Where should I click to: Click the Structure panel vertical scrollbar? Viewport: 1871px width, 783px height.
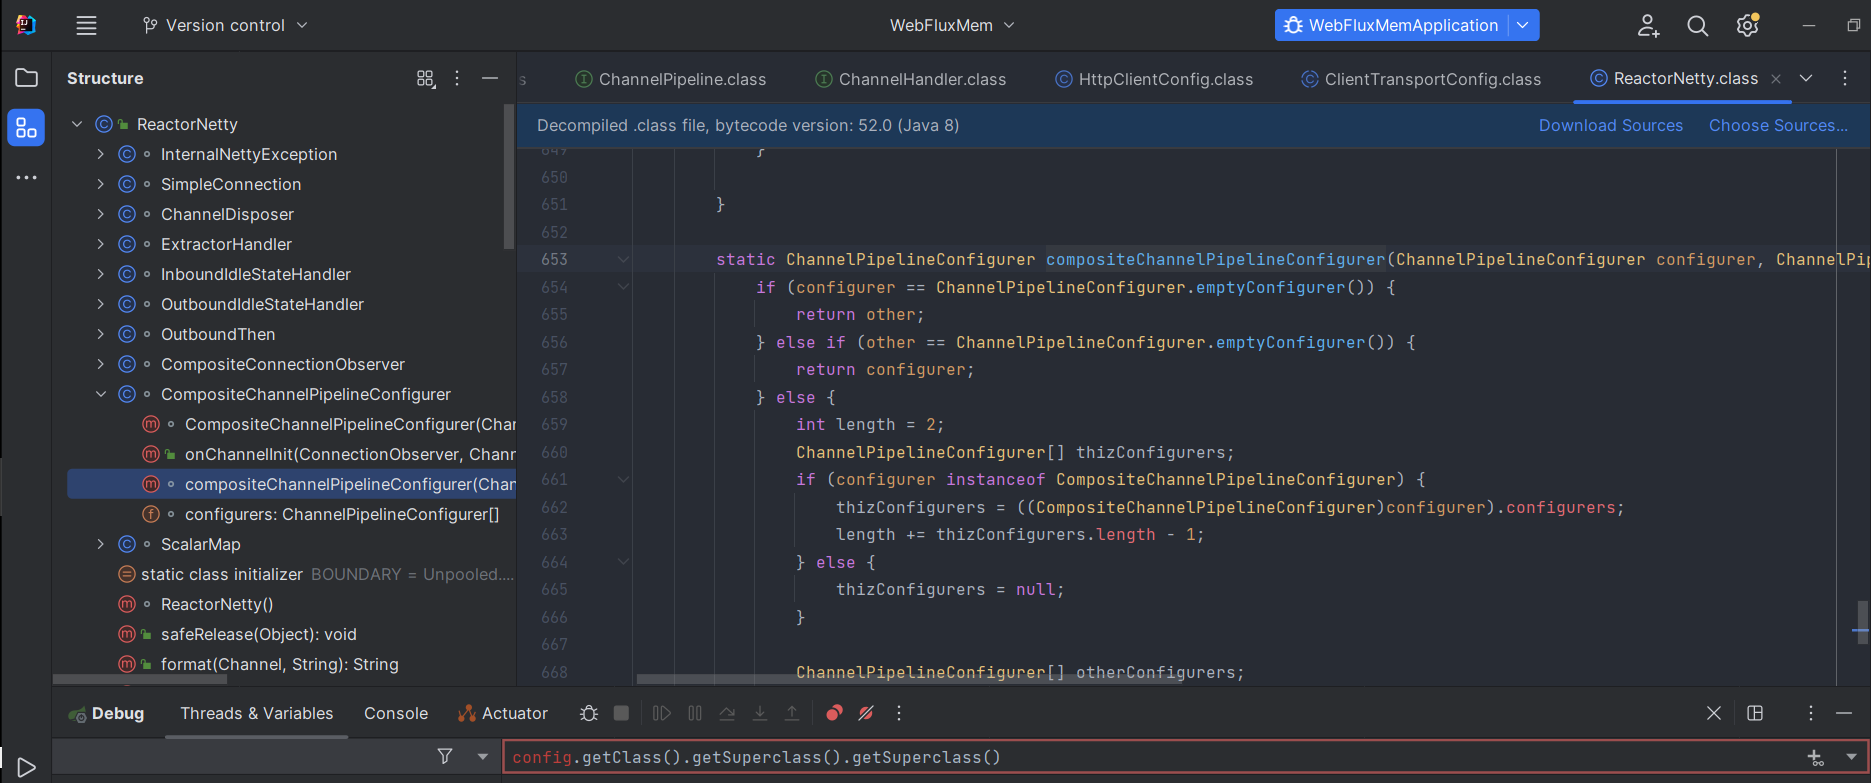(510, 177)
